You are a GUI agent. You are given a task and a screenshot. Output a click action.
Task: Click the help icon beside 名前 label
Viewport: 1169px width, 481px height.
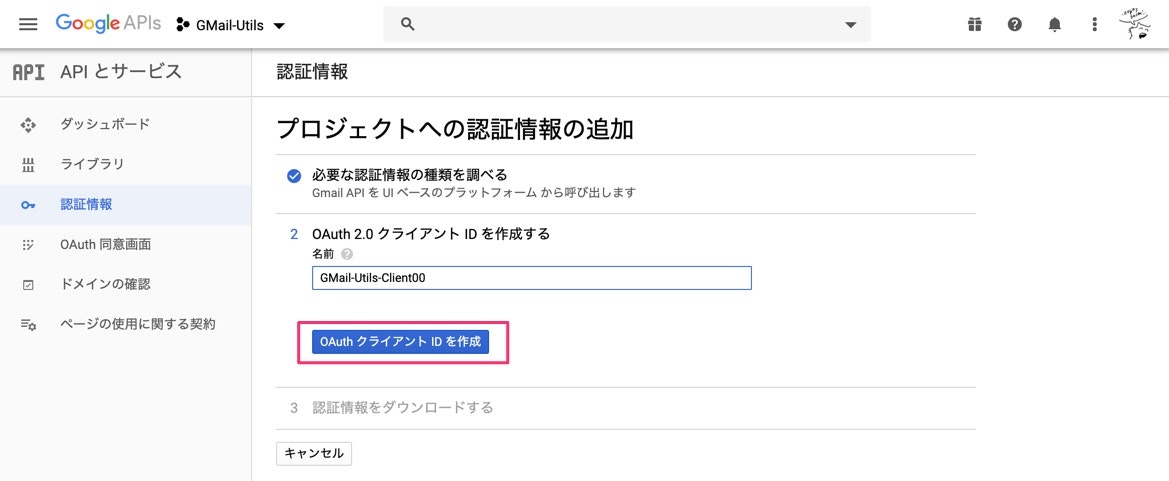(x=347, y=254)
